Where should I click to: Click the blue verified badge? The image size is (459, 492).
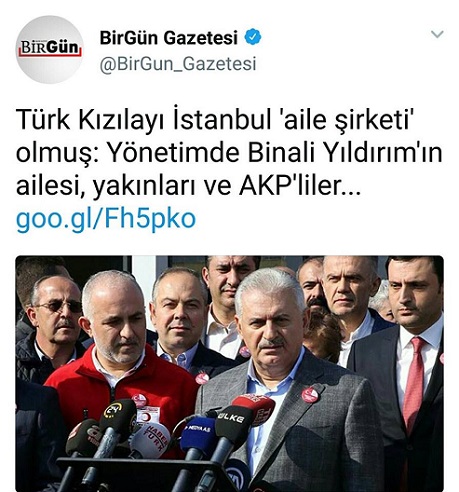(253, 37)
